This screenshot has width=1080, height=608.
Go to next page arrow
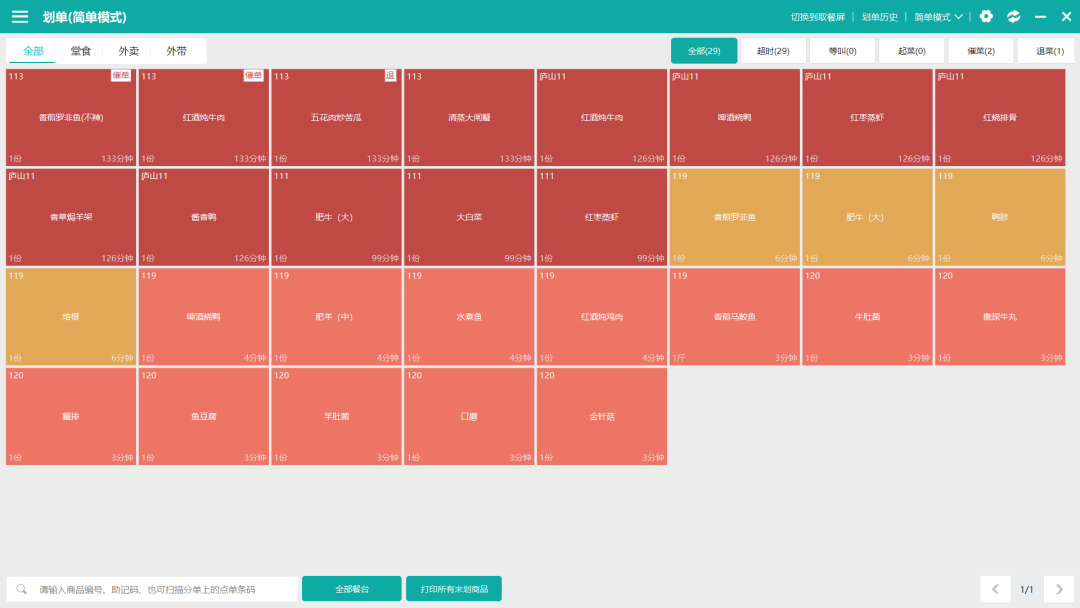[1058, 589]
